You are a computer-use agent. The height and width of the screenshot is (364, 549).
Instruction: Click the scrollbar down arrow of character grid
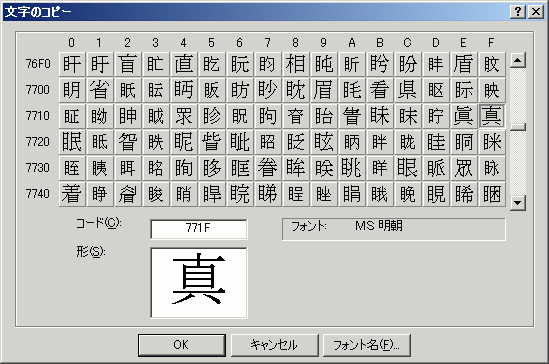click(x=518, y=203)
